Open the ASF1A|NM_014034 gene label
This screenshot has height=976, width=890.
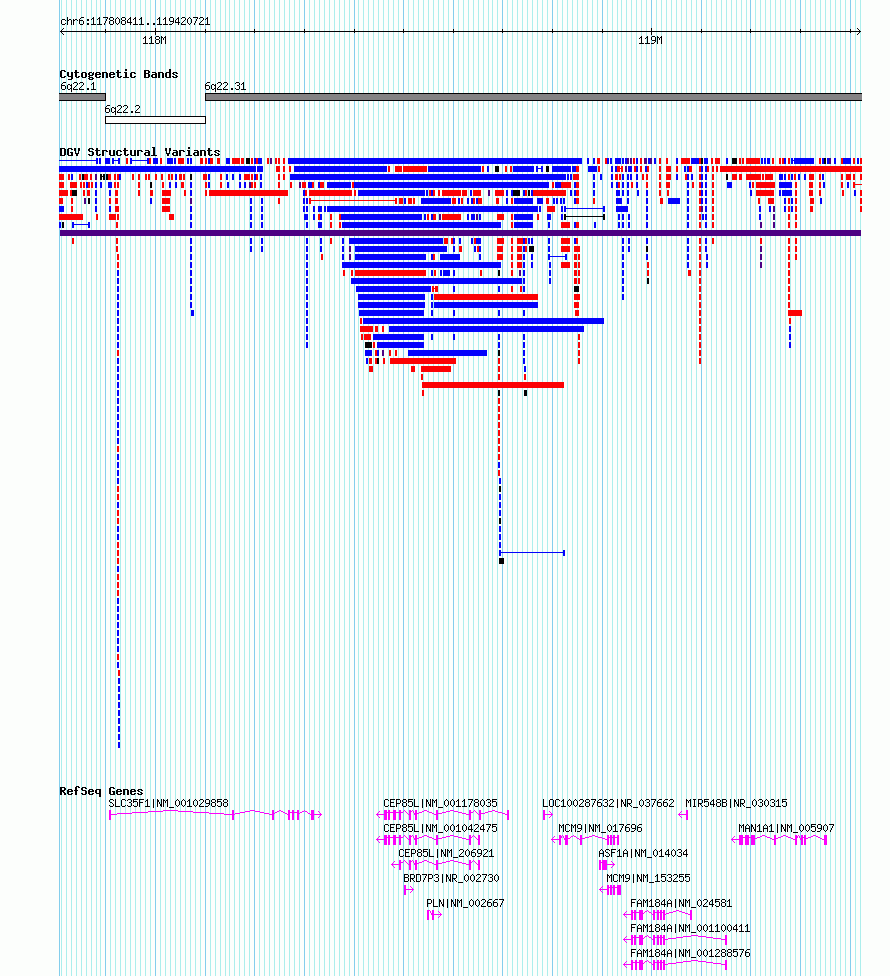(643, 853)
